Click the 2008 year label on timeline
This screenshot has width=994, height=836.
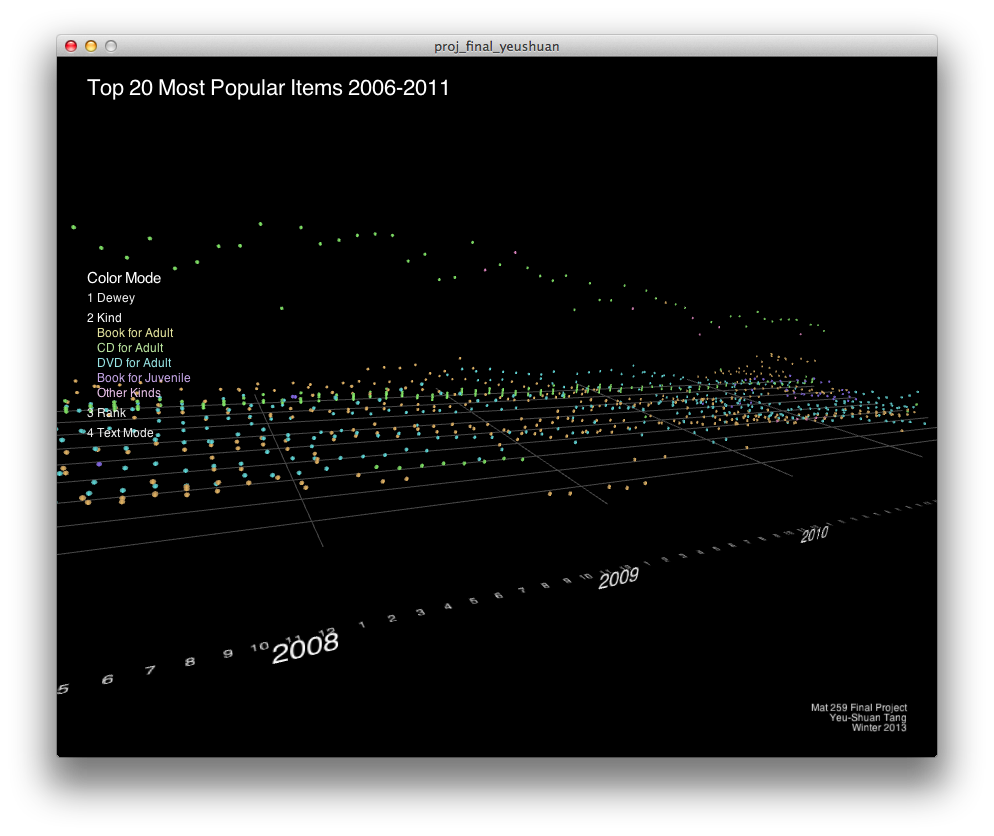(x=305, y=648)
